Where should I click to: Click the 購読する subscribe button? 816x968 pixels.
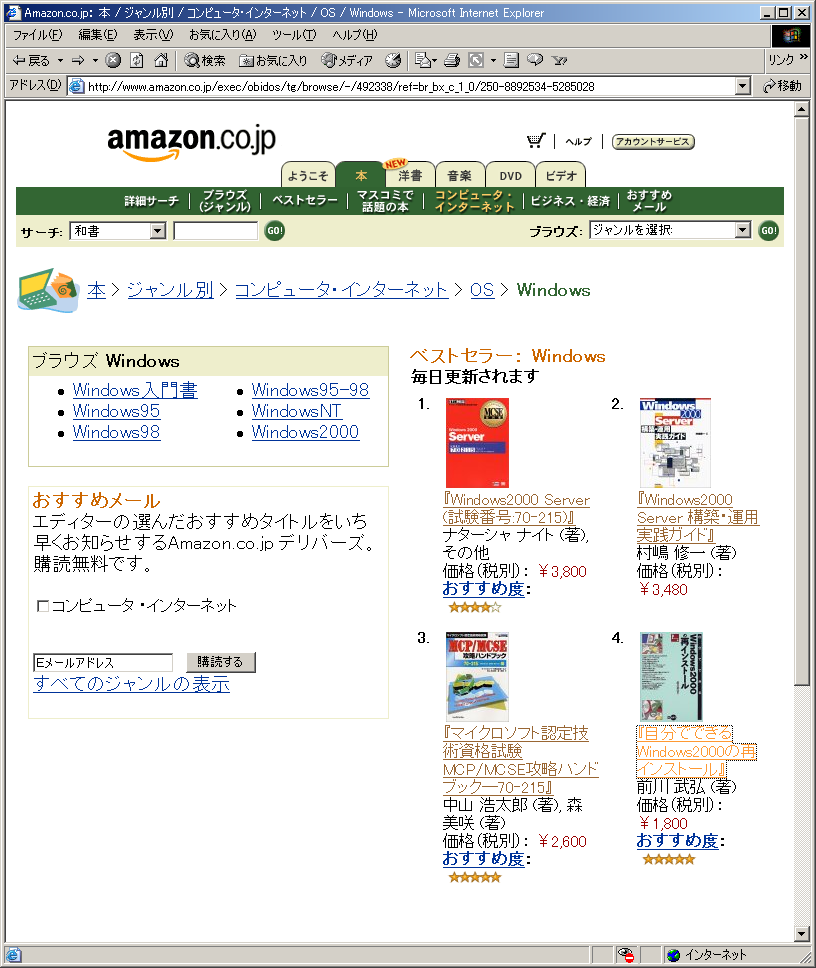(x=220, y=662)
